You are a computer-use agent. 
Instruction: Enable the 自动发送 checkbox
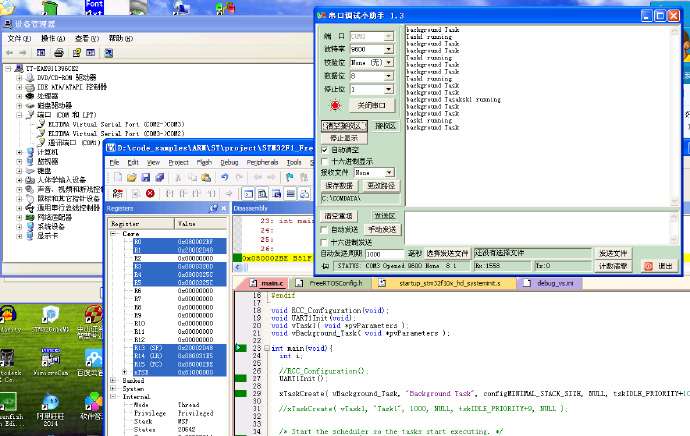click(x=324, y=229)
